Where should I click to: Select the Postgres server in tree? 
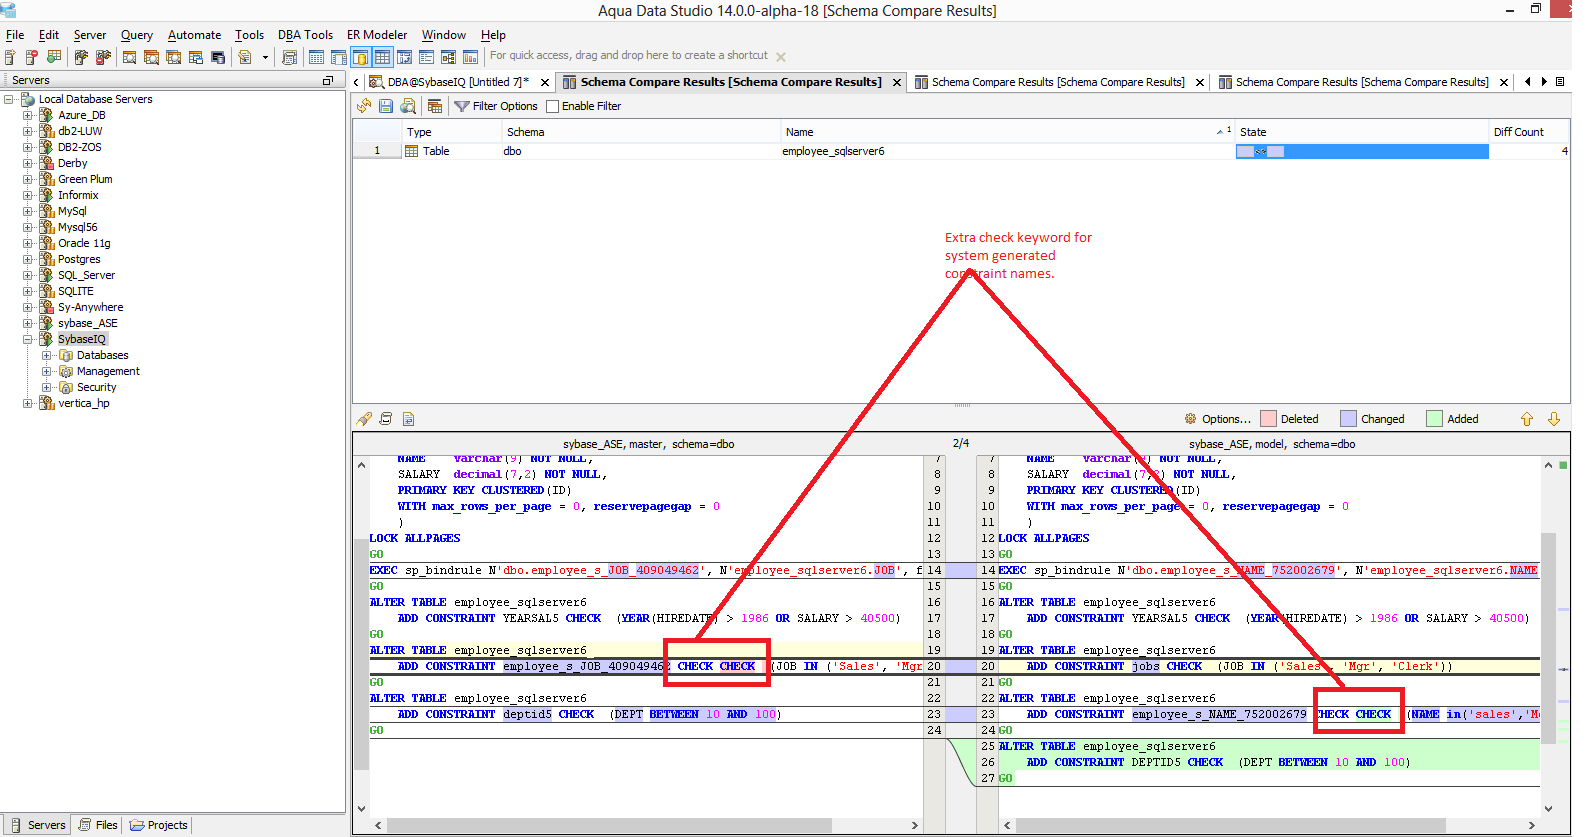point(79,259)
